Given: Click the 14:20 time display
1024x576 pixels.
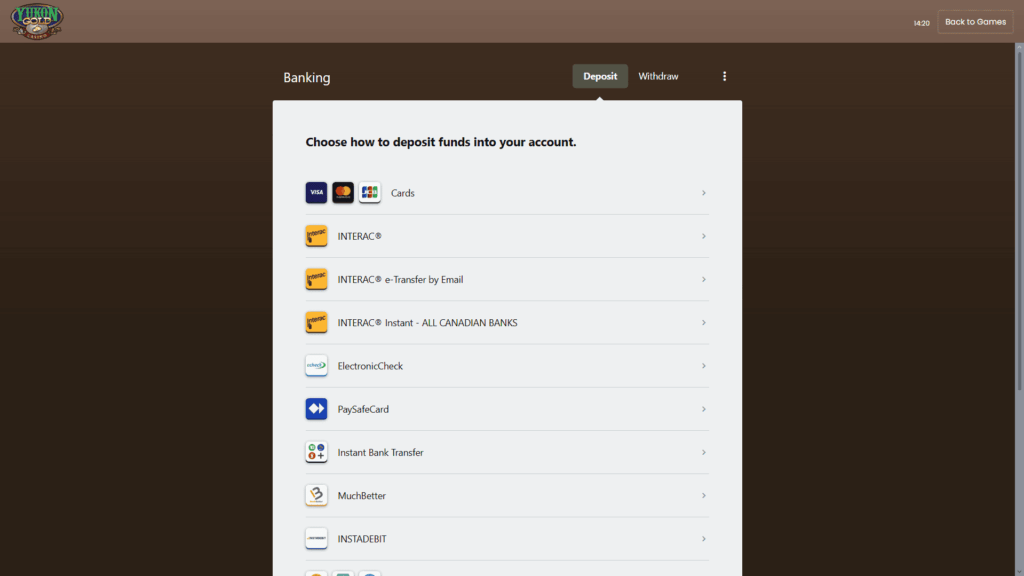Looking at the screenshot, I should click(x=921, y=21).
